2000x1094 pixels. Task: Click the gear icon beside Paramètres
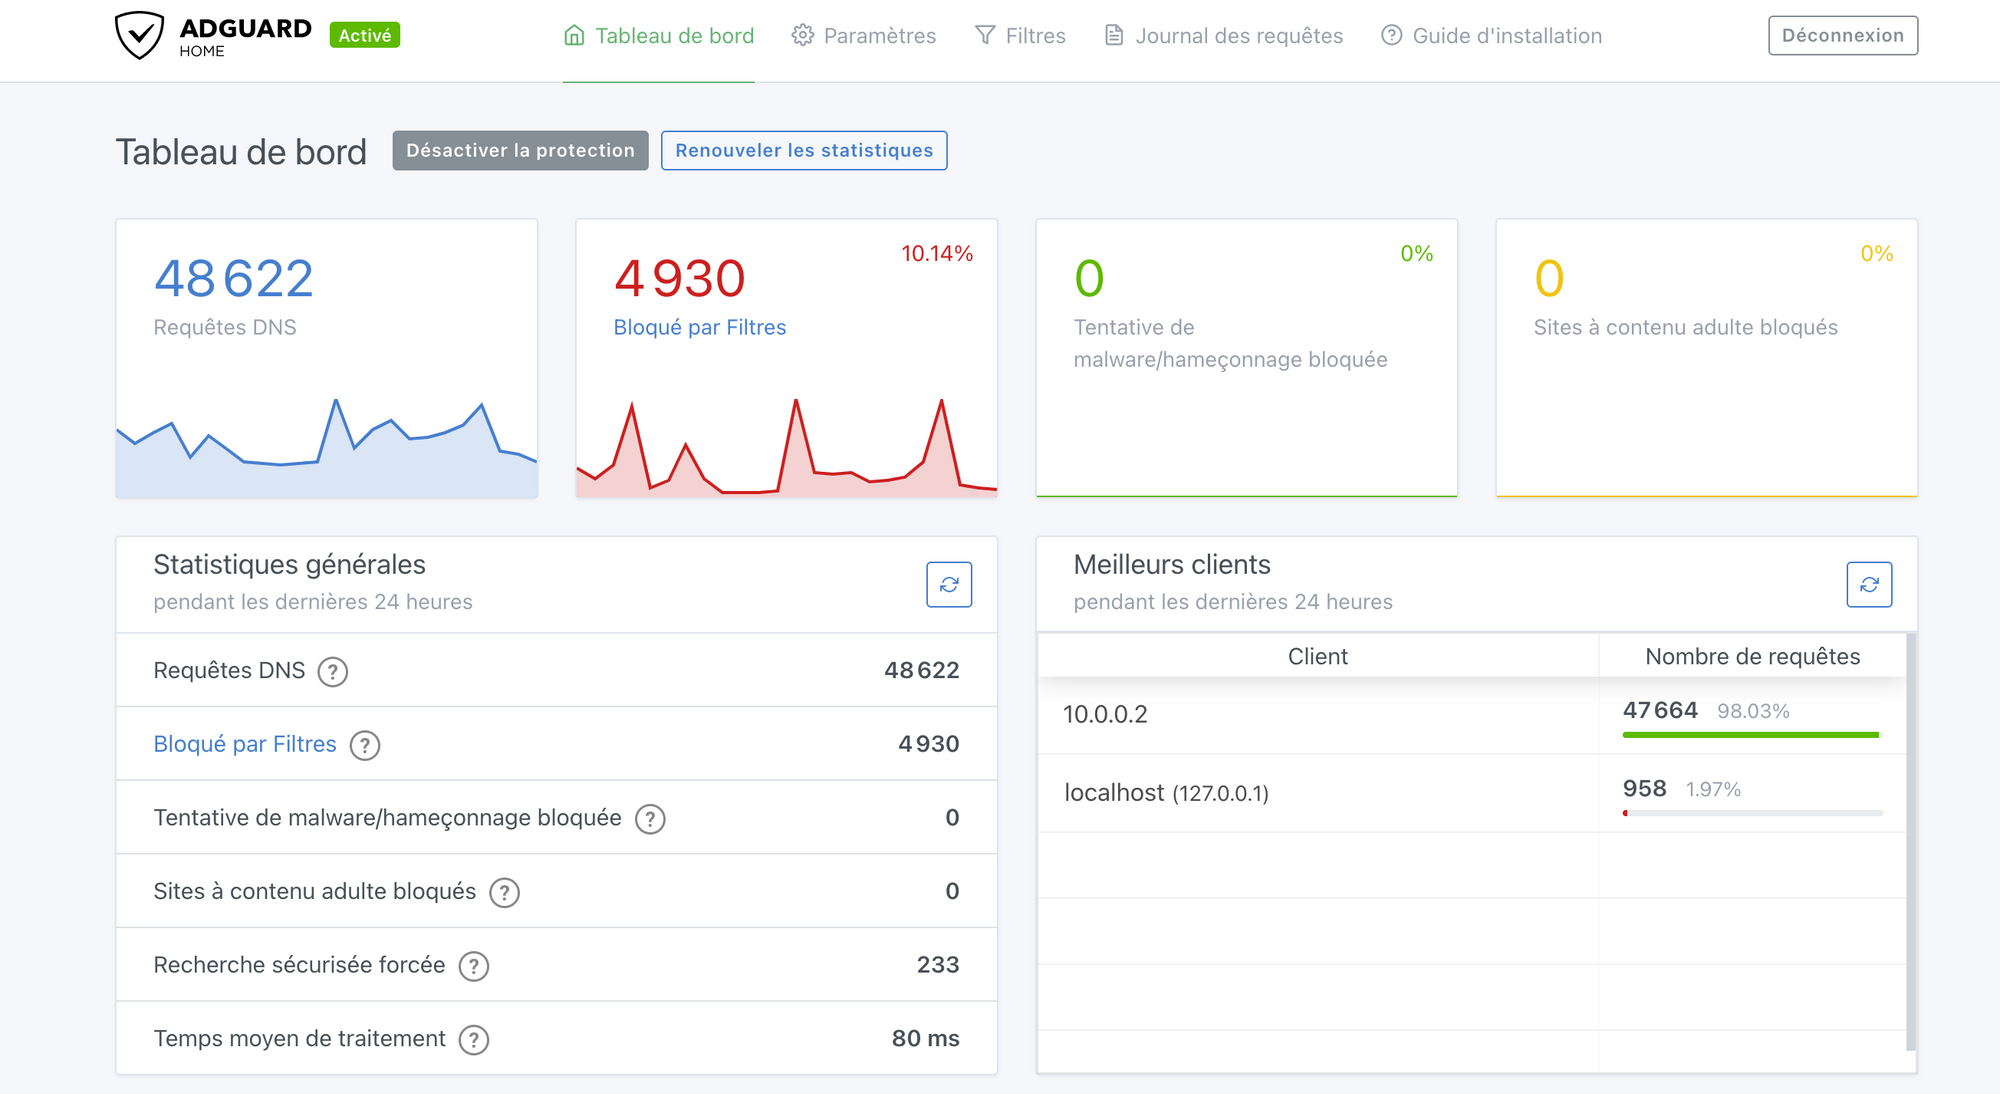(x=802, y=36)
